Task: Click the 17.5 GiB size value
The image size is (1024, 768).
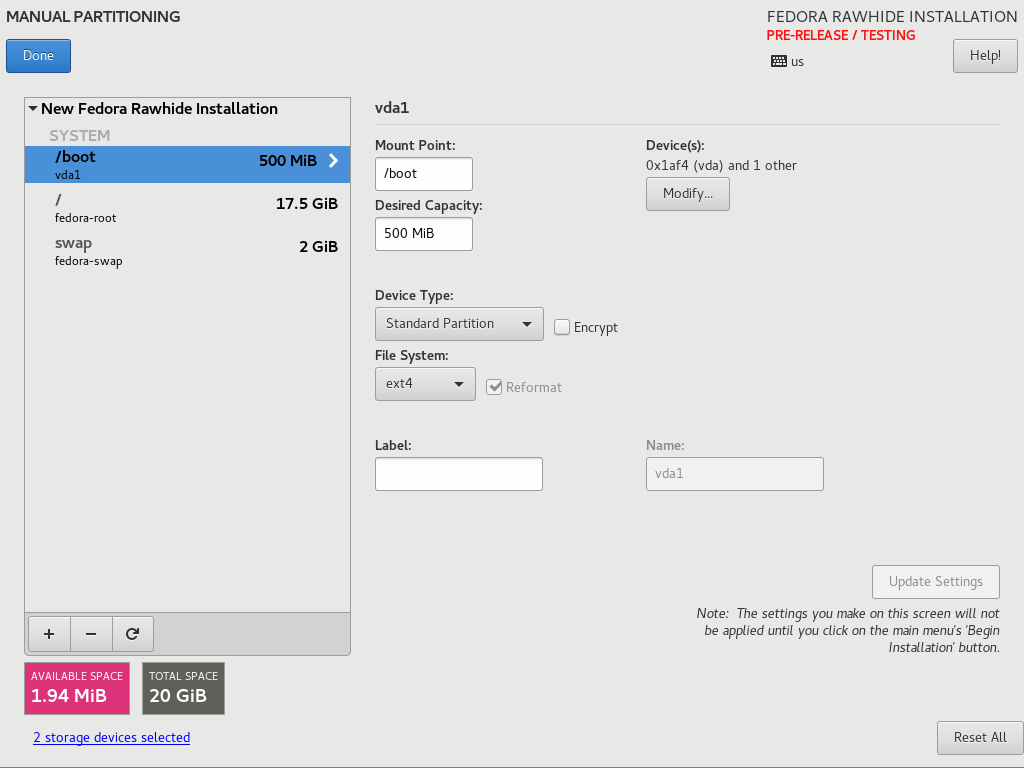Action: coord(307,204)
